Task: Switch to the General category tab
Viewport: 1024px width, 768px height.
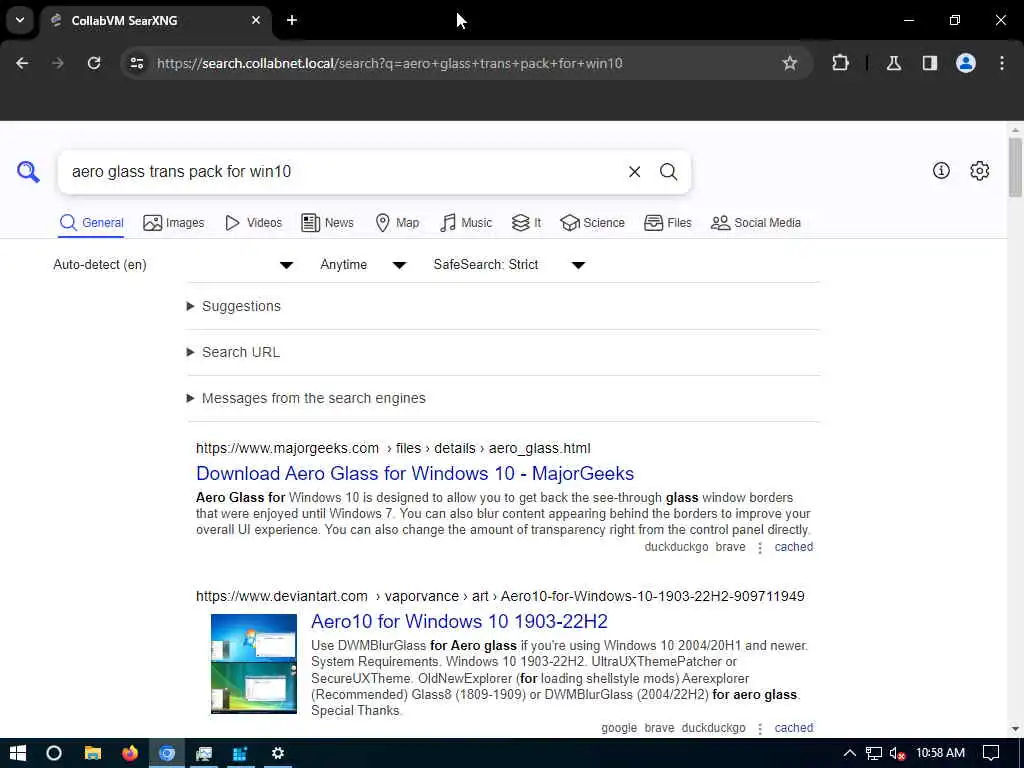Action: point(91,223)
